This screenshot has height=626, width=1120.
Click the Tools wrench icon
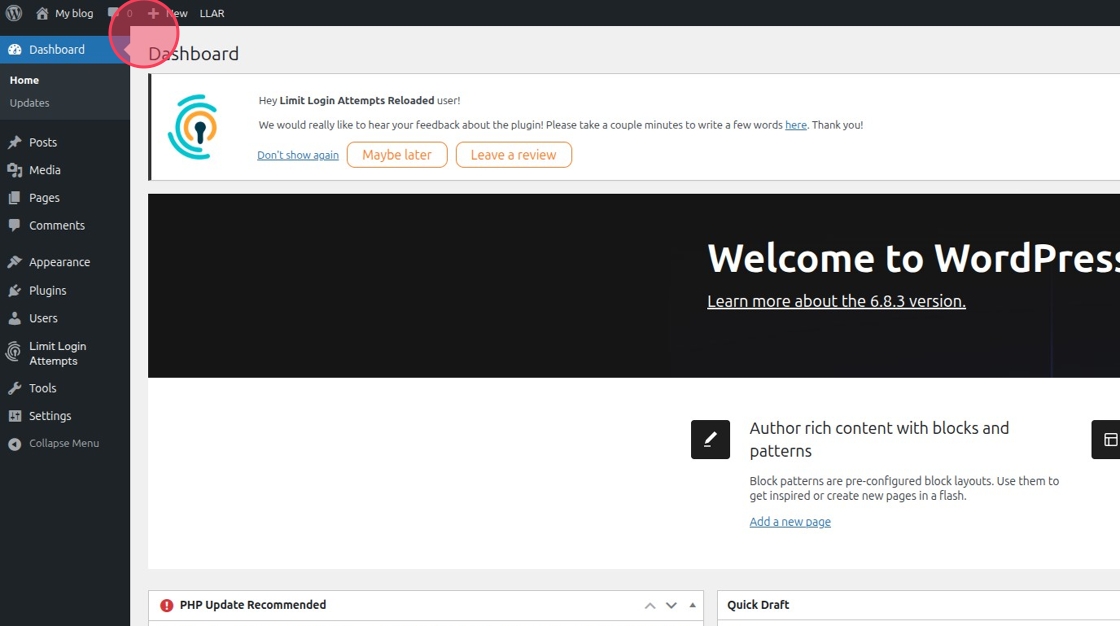coord(14,388)
